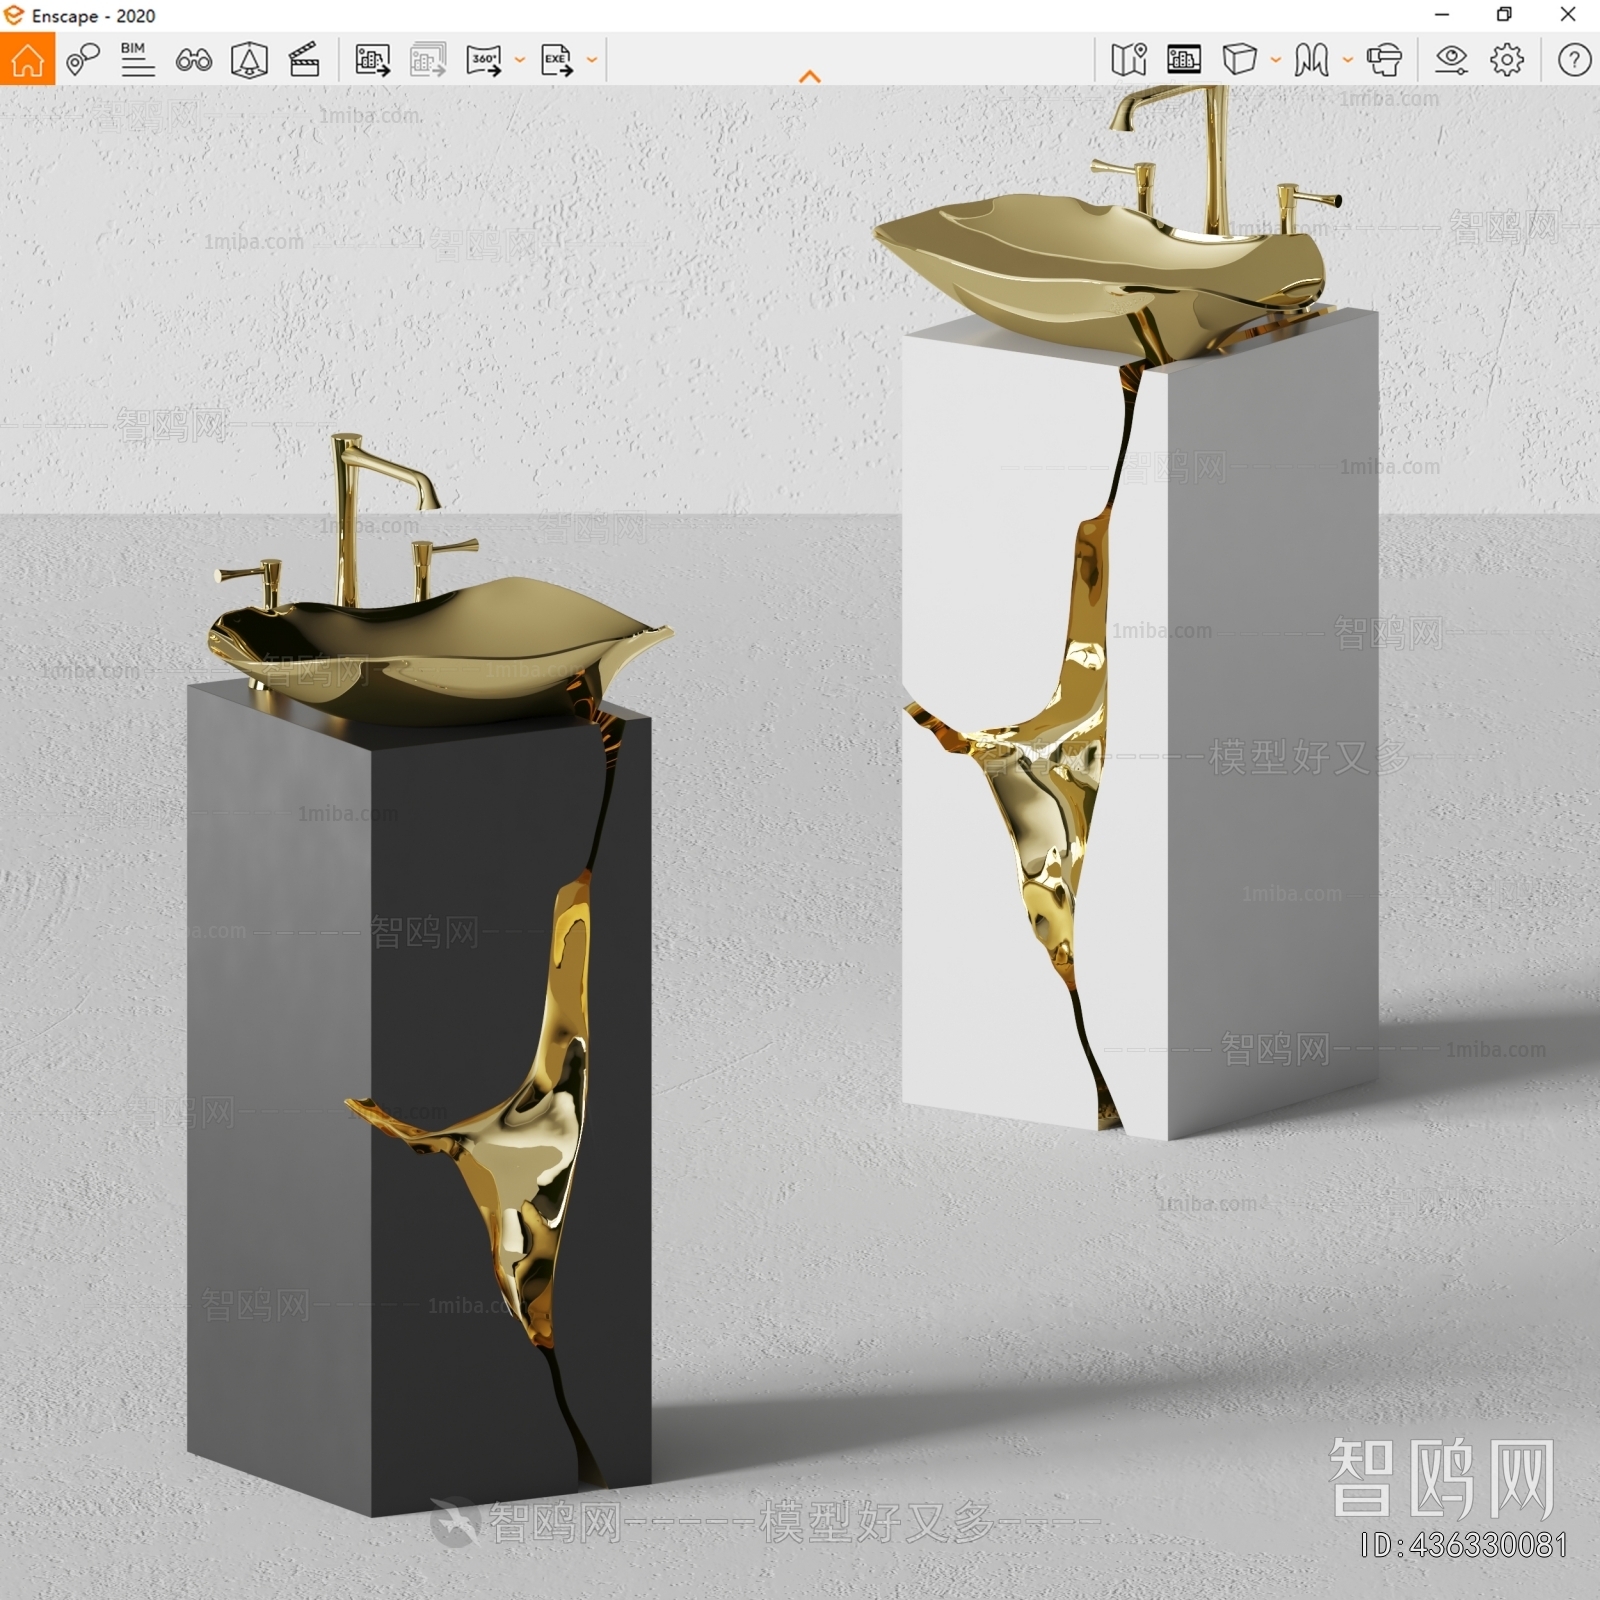
Task: Click the Batch Rendering icon
Action: (x=428, y=60)
